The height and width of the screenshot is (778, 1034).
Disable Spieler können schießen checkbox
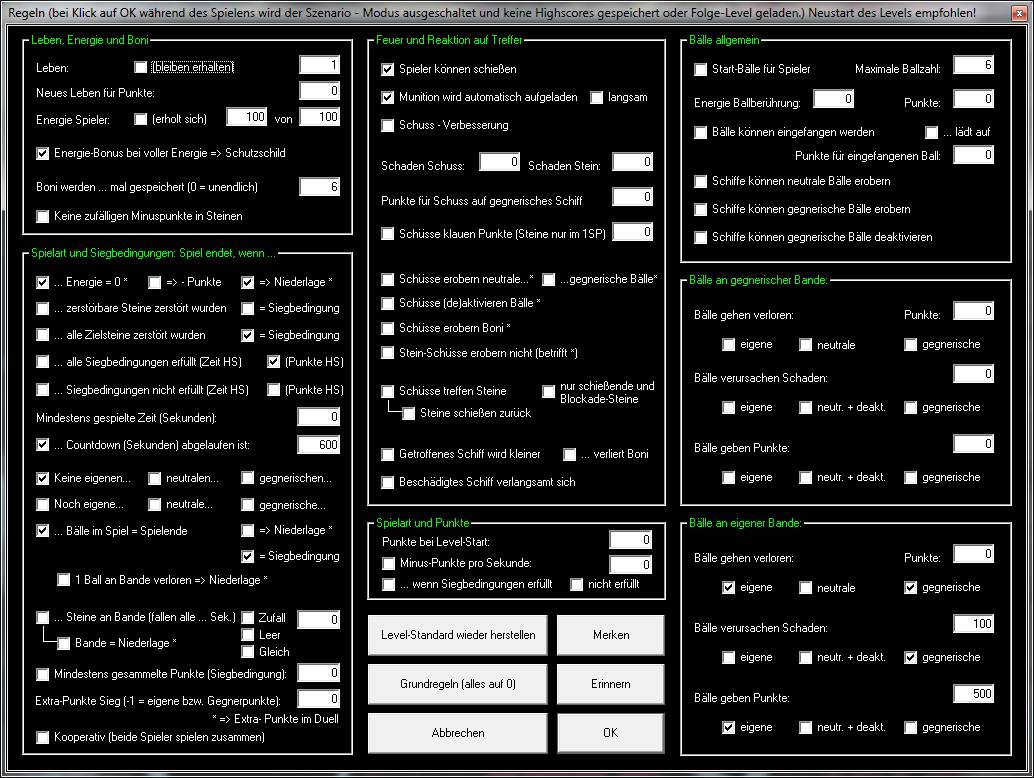point(389,70)
